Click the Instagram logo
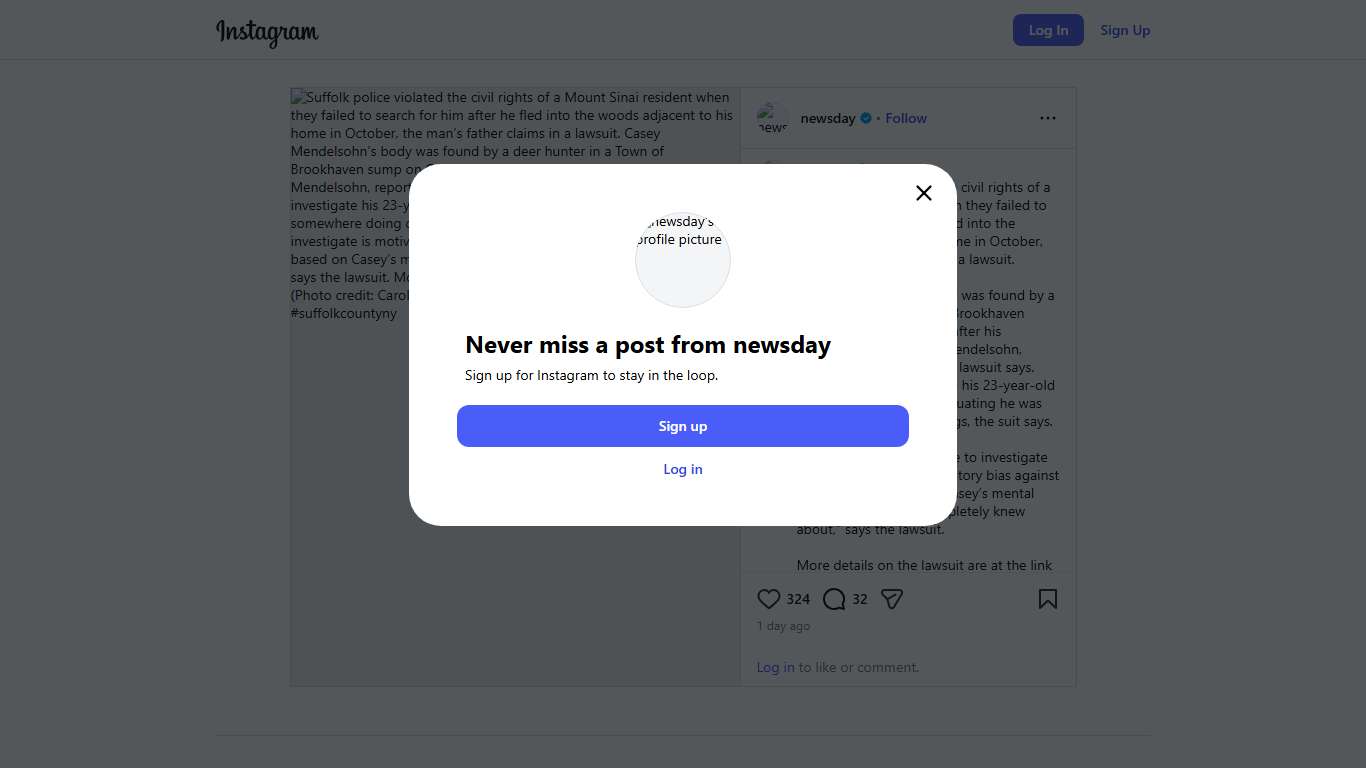Image resolution: width=1366 pixels, height=768 pixels. tap(267, 31)
